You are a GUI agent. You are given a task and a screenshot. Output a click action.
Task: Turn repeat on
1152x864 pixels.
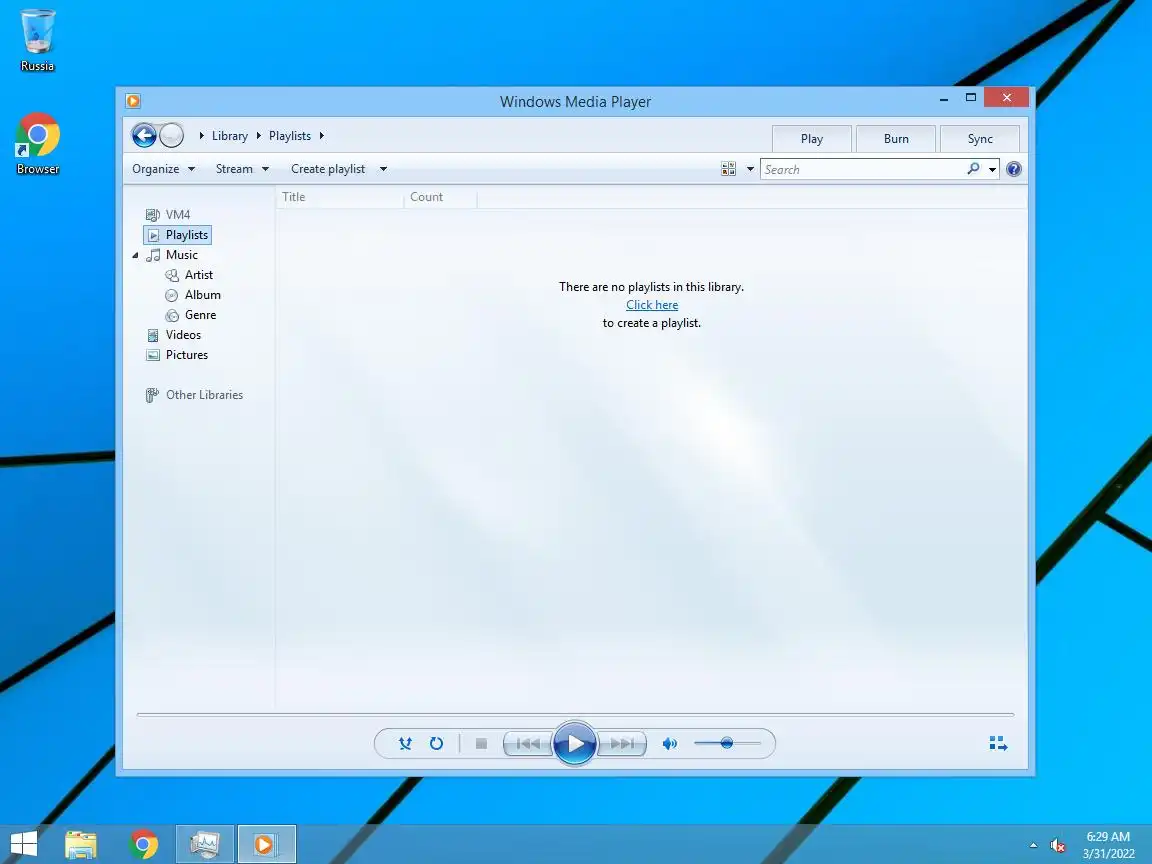pyautogui.click(x=436, y=744)
